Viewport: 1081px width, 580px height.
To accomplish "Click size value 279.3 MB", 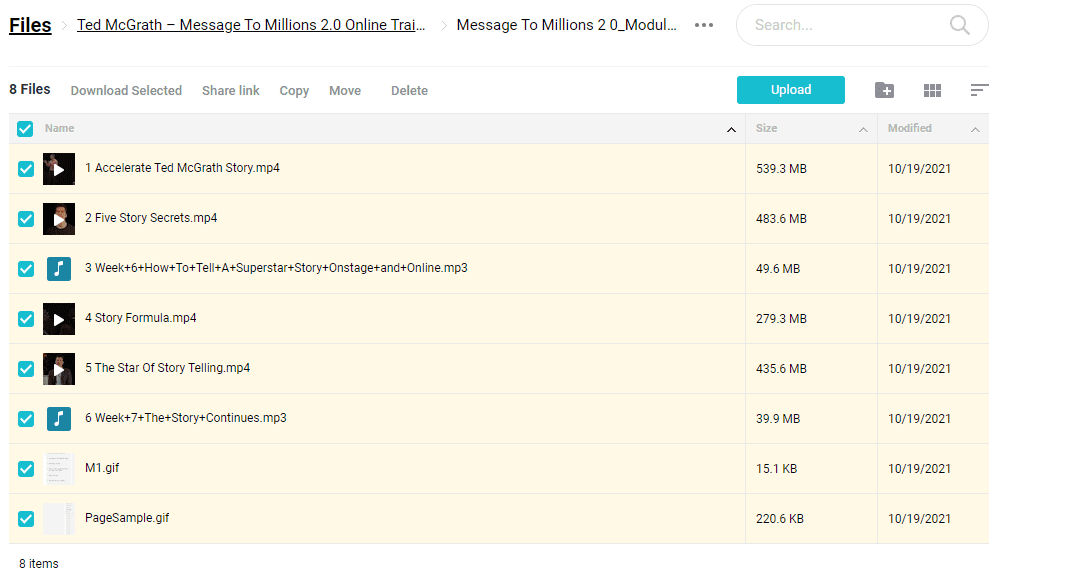I will point(781,319).
